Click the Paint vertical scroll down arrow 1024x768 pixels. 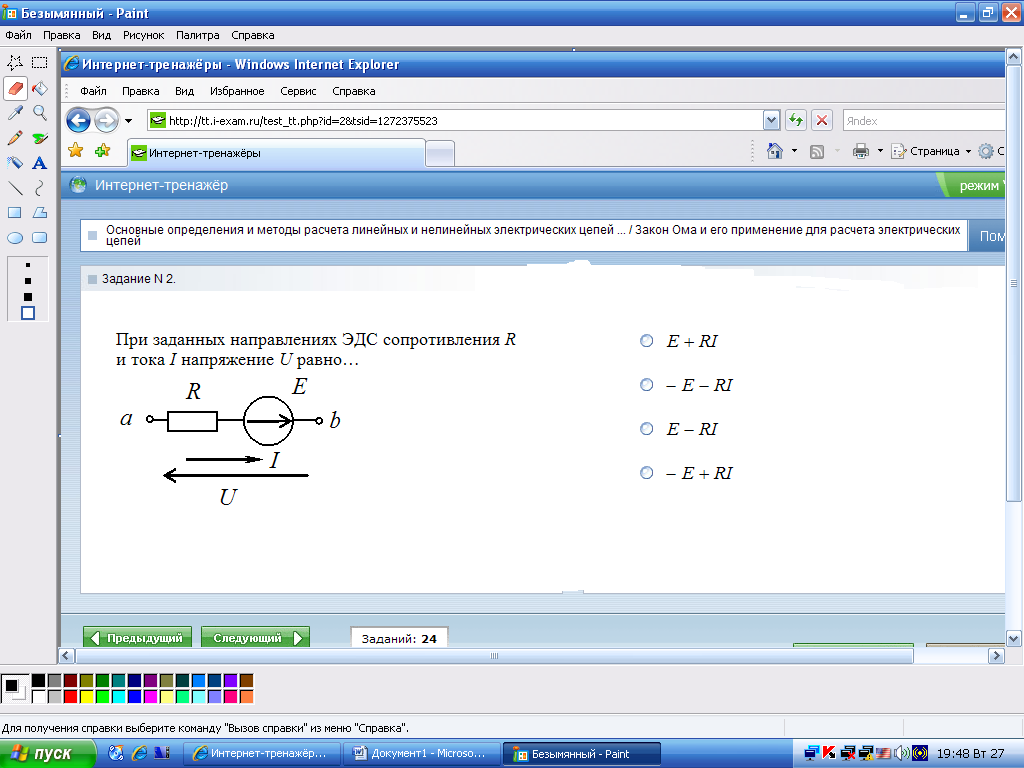(x=1014, y=639)
